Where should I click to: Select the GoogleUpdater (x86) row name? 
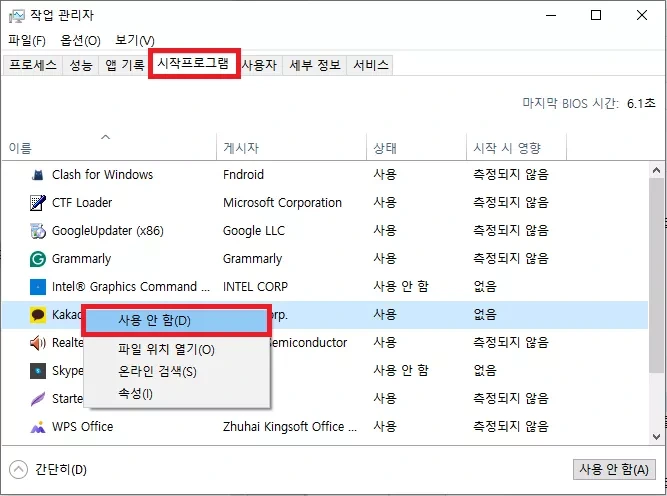coord(108,231)
